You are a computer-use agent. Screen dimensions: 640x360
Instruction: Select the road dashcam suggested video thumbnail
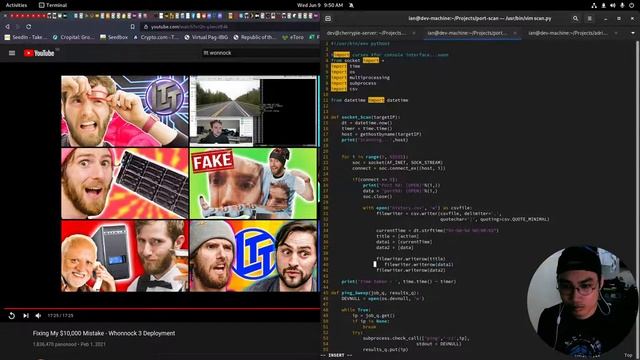[253, 111]
